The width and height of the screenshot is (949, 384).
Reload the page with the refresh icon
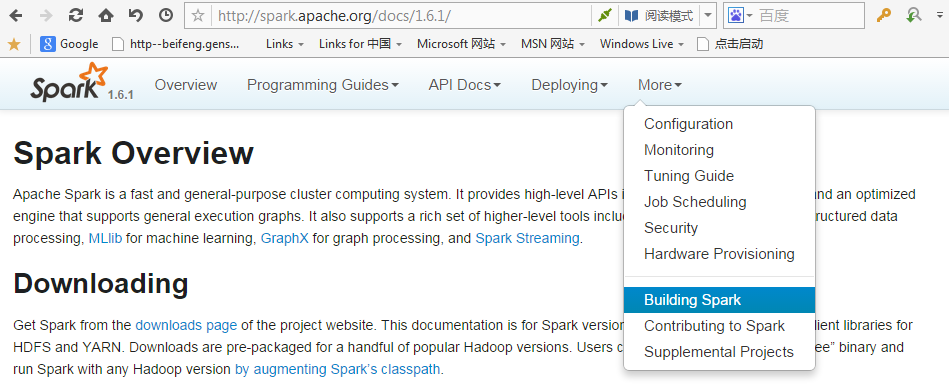pos(76,16)
